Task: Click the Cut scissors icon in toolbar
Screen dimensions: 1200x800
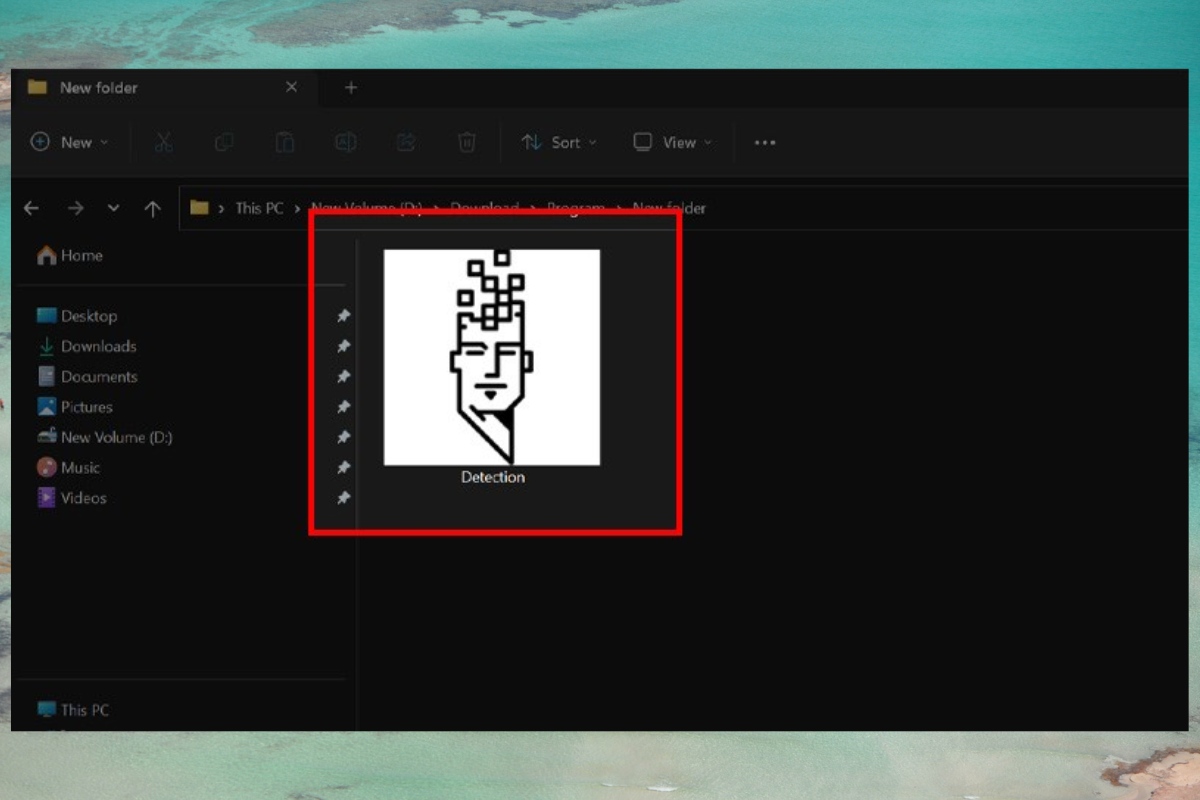Action: coord(164,143)
